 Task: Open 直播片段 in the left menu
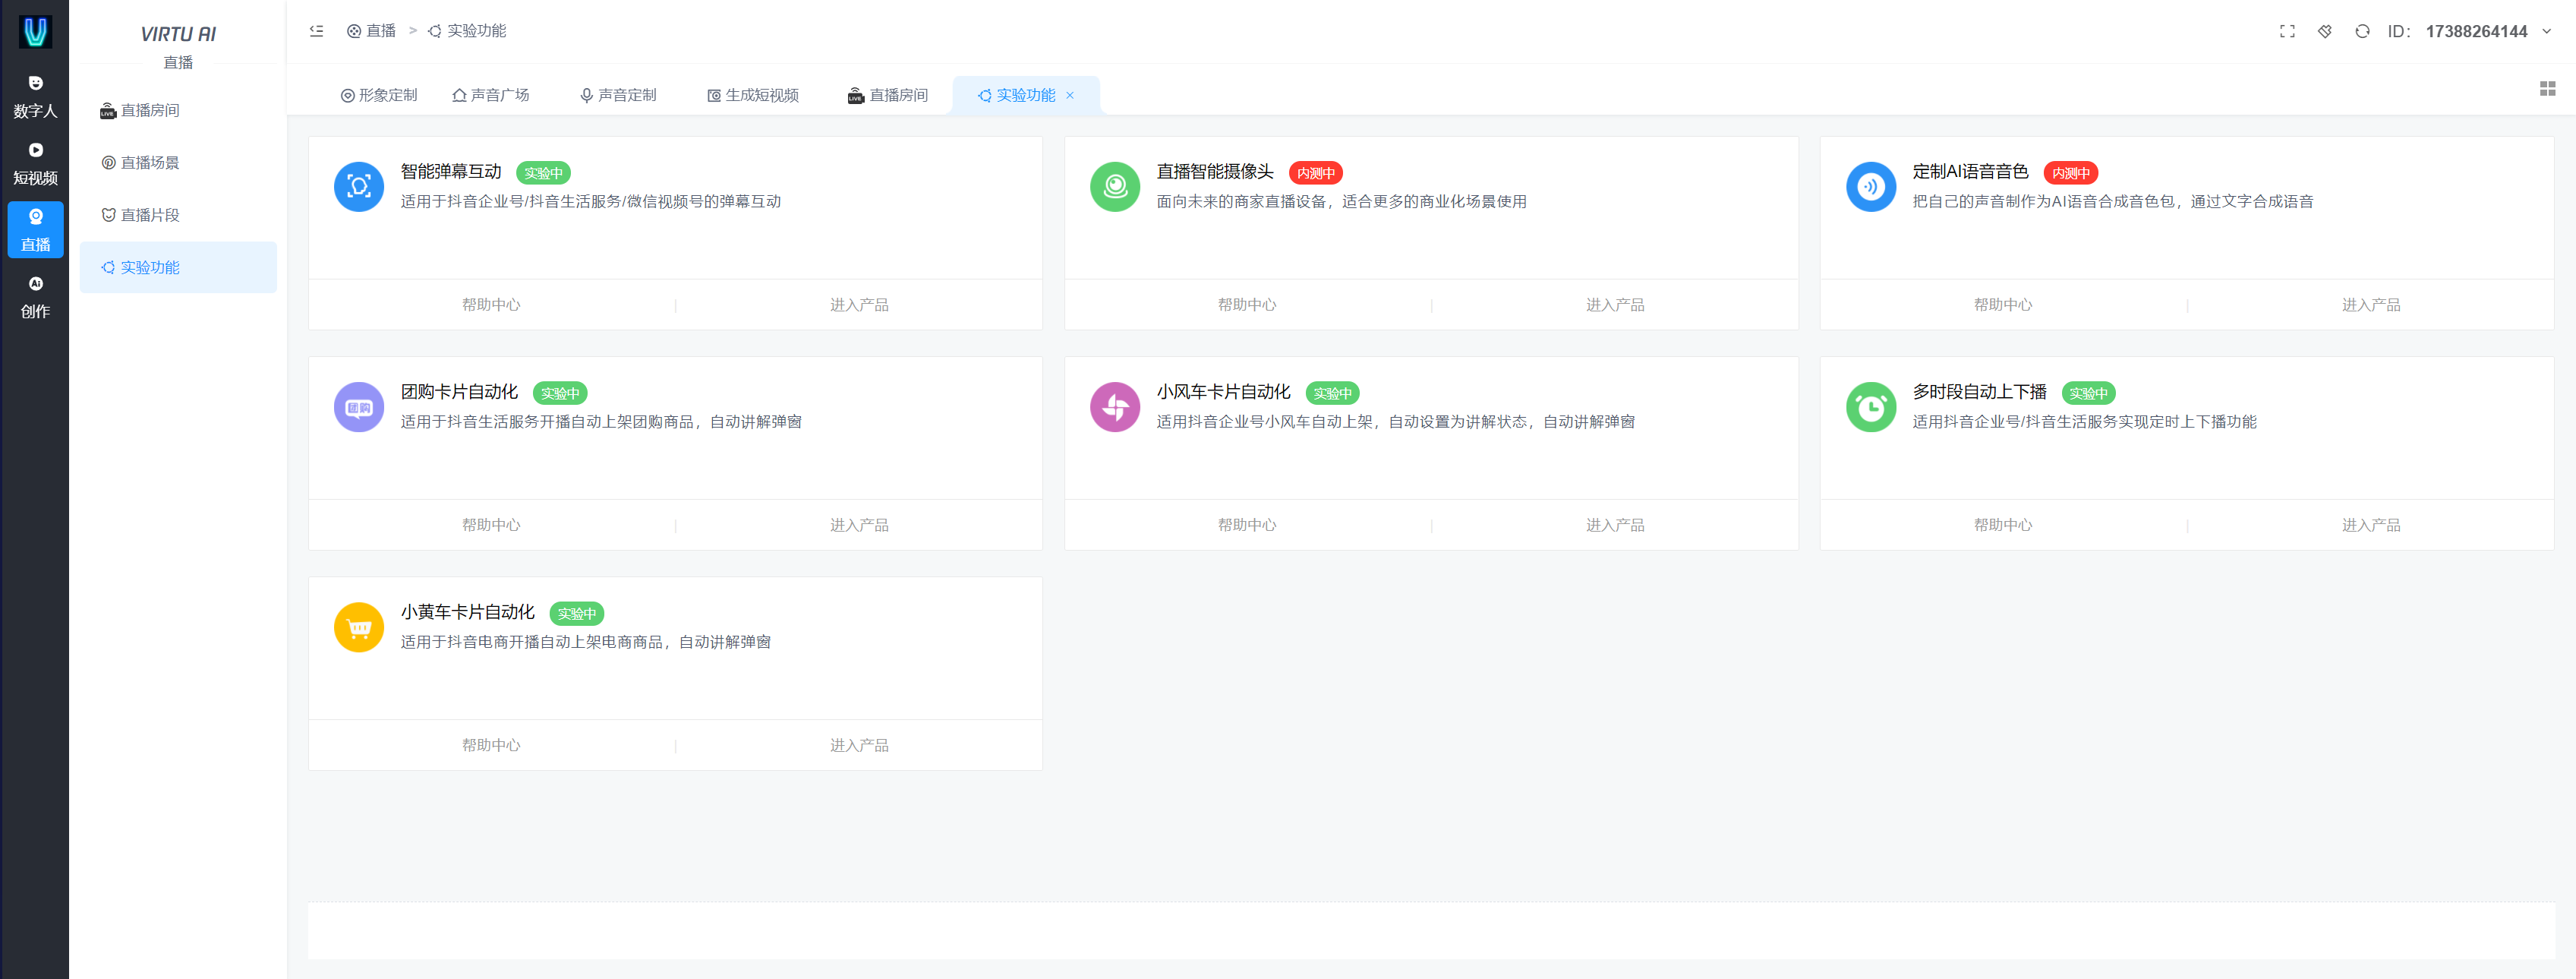178,215
